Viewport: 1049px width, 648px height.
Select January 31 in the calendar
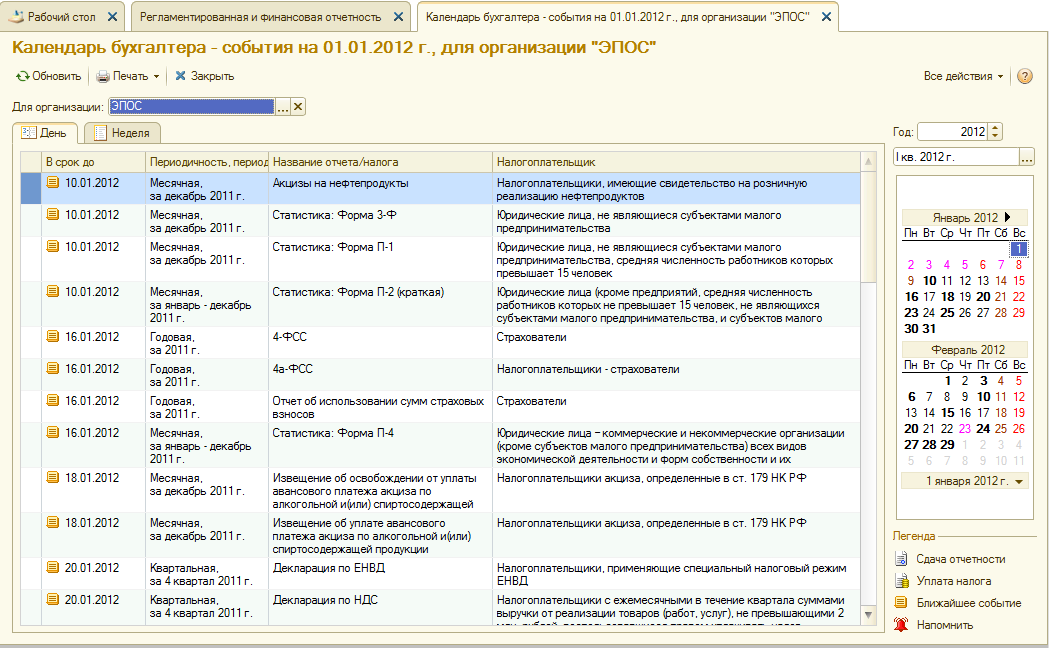pos(929,329)
